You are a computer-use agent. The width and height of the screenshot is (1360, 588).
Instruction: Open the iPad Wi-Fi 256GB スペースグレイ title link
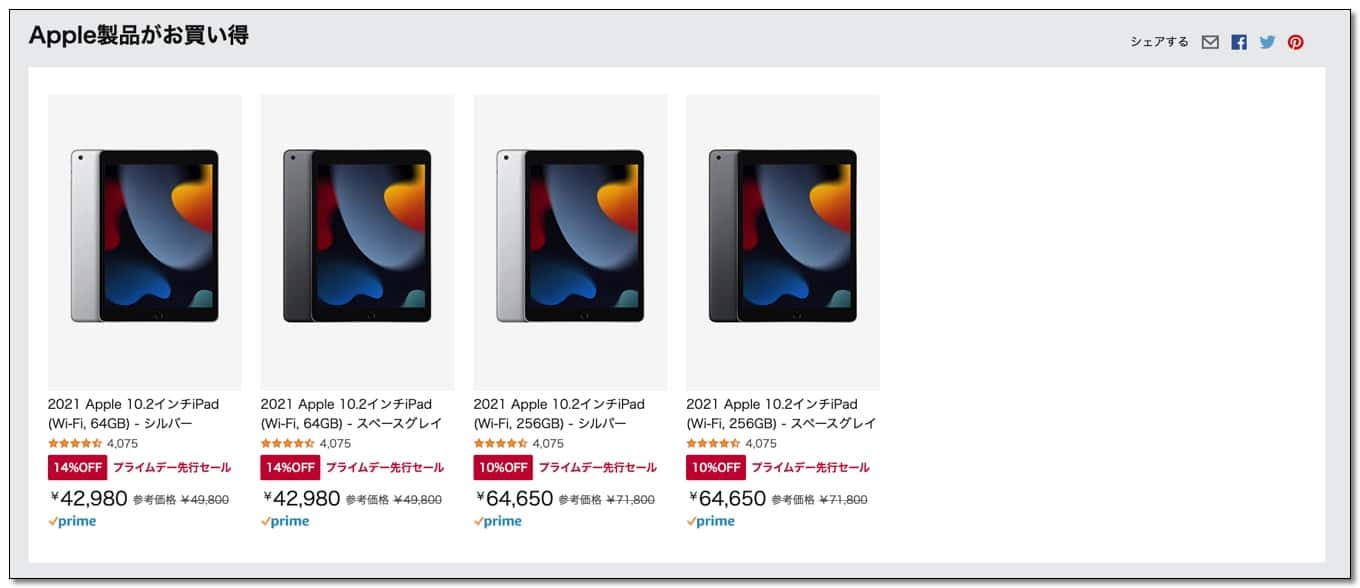point(781,414)
